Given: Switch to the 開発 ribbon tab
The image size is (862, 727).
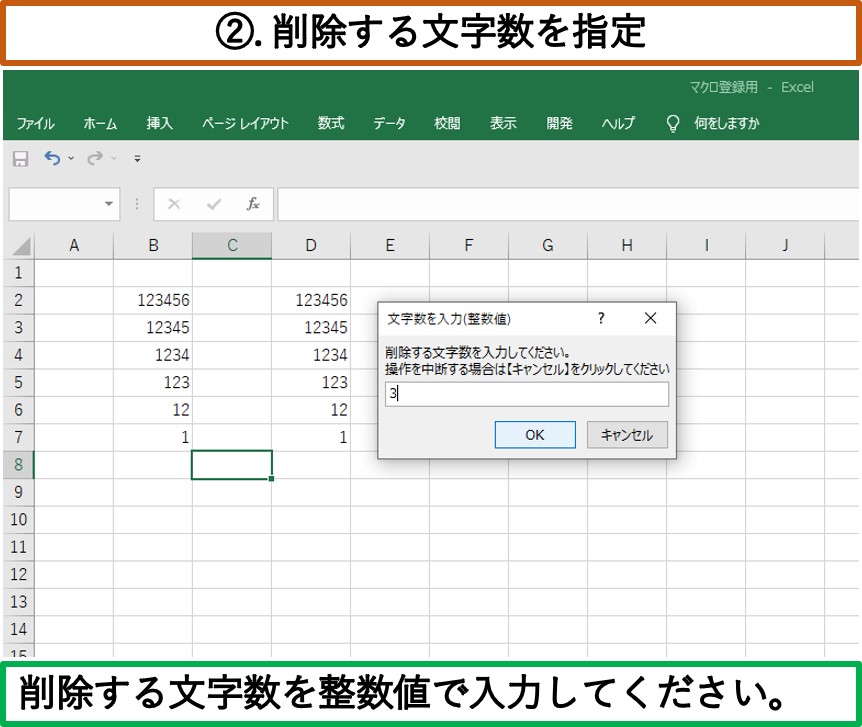Looking at the screenshot, I should click(x=559, y=124).
